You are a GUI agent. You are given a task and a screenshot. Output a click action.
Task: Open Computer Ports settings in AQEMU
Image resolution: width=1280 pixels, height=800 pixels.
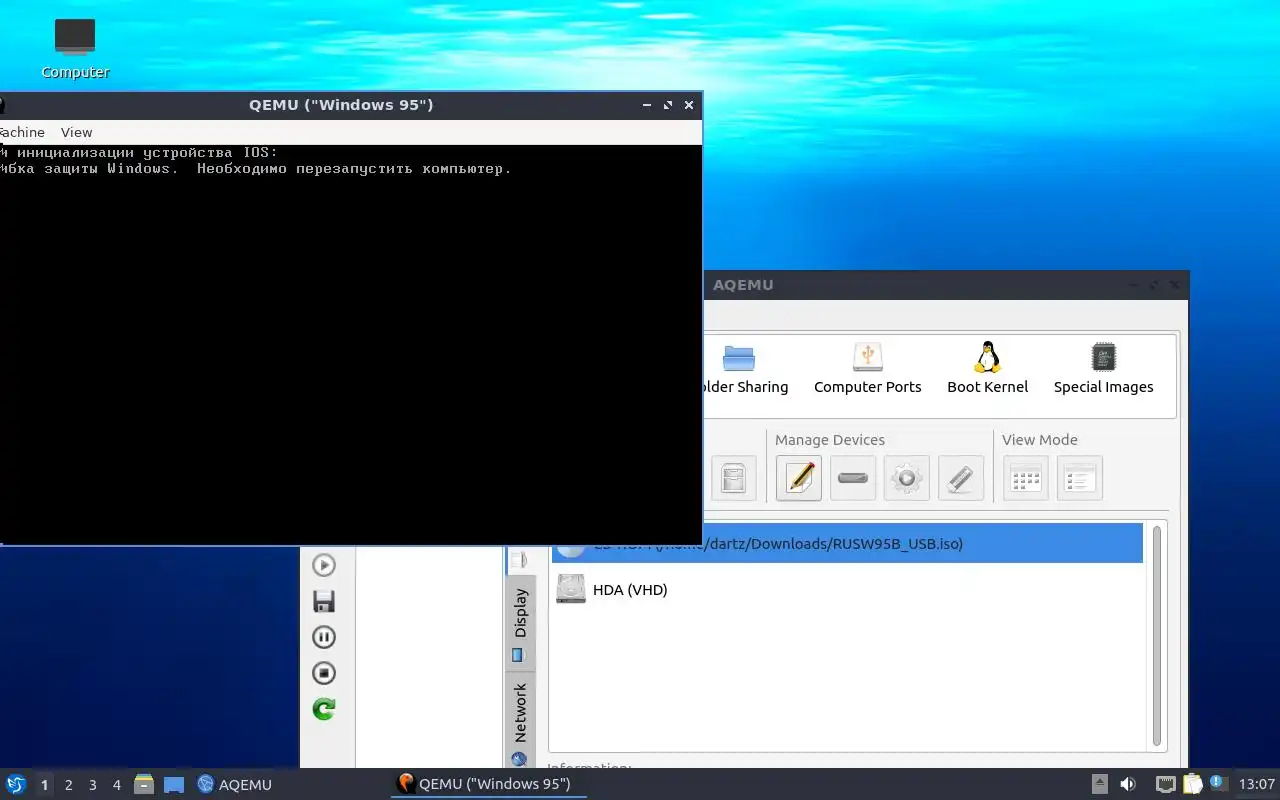click(x=867, y=370)
